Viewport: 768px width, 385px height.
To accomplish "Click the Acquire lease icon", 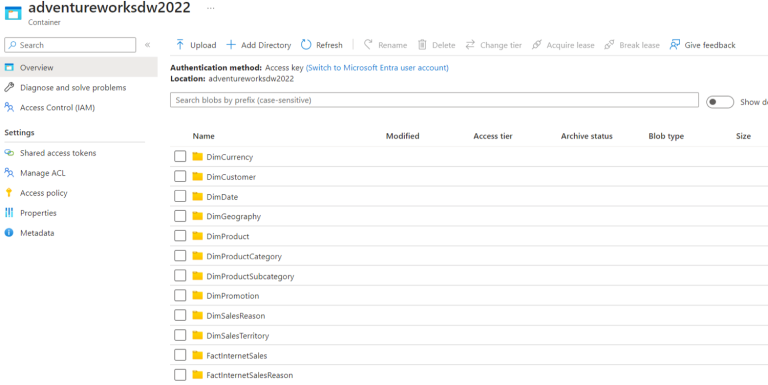I will (x=537, y=45).
